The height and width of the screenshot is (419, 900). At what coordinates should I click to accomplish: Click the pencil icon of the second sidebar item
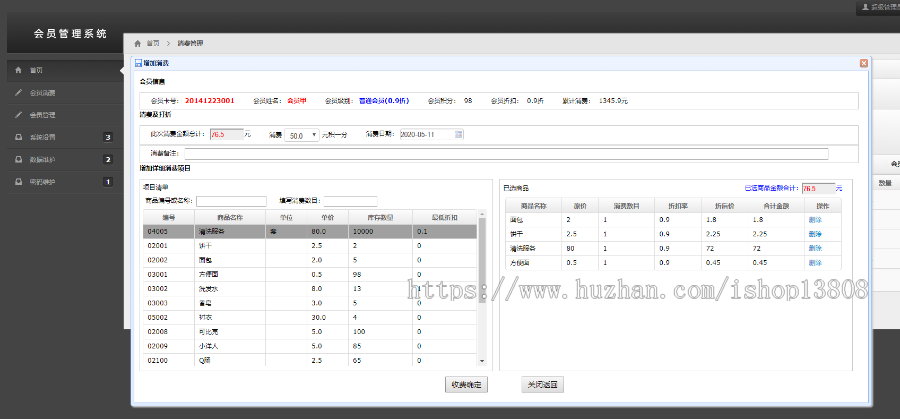coord(18,92)
